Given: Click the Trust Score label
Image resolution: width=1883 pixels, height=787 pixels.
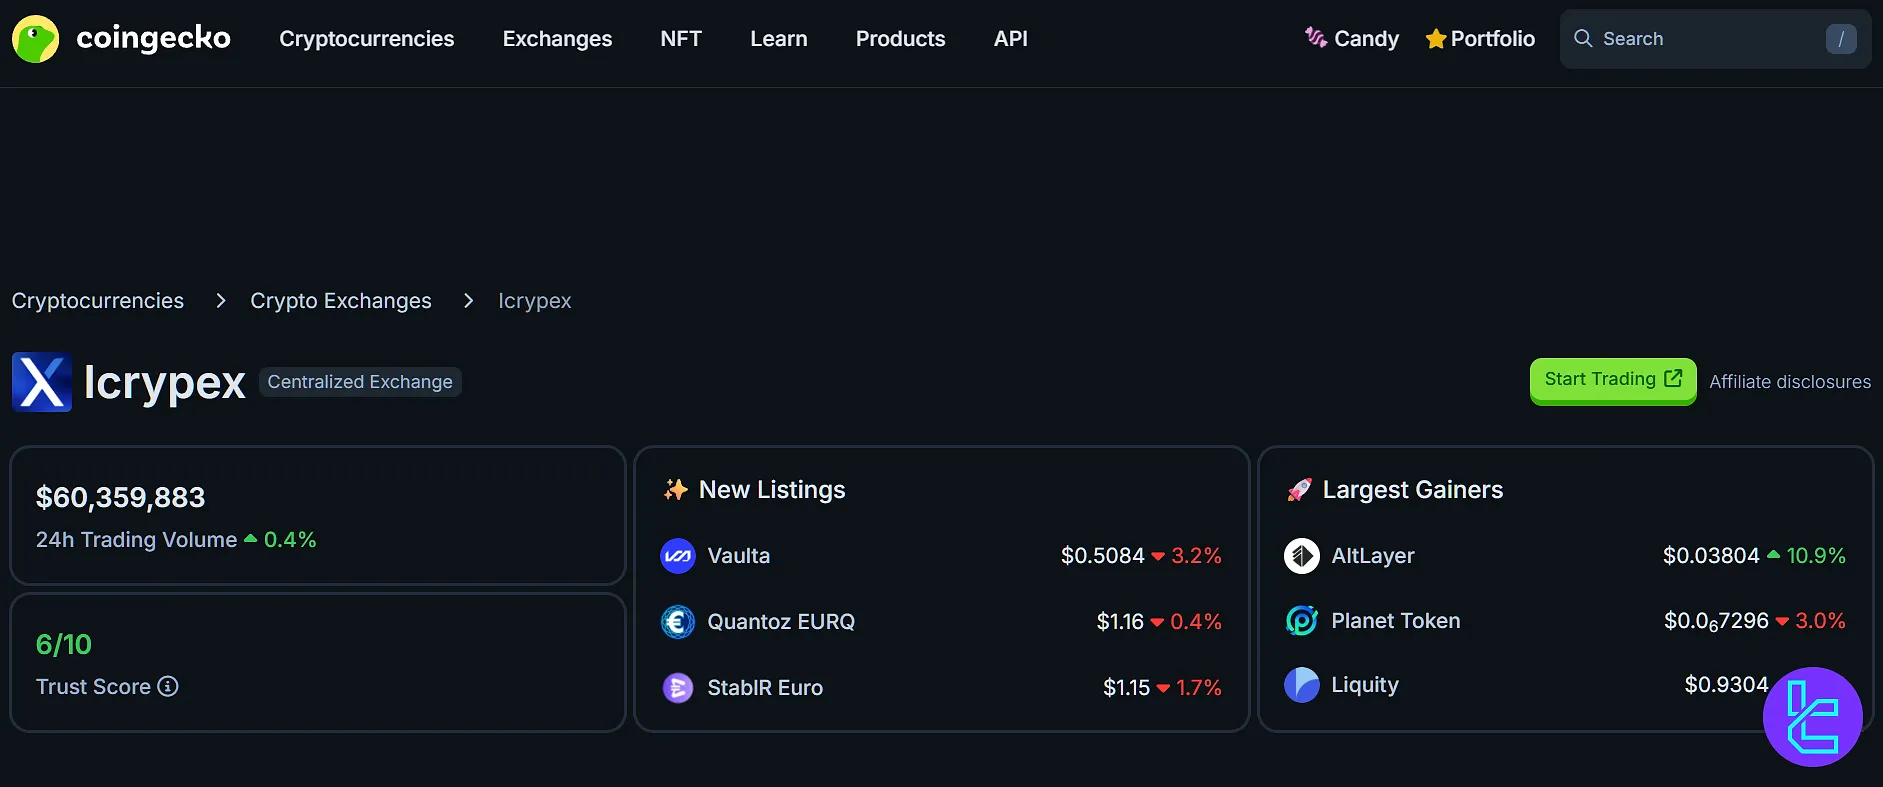Looking at the screenshot, I should pyautogui.click(x=93, y=687).
